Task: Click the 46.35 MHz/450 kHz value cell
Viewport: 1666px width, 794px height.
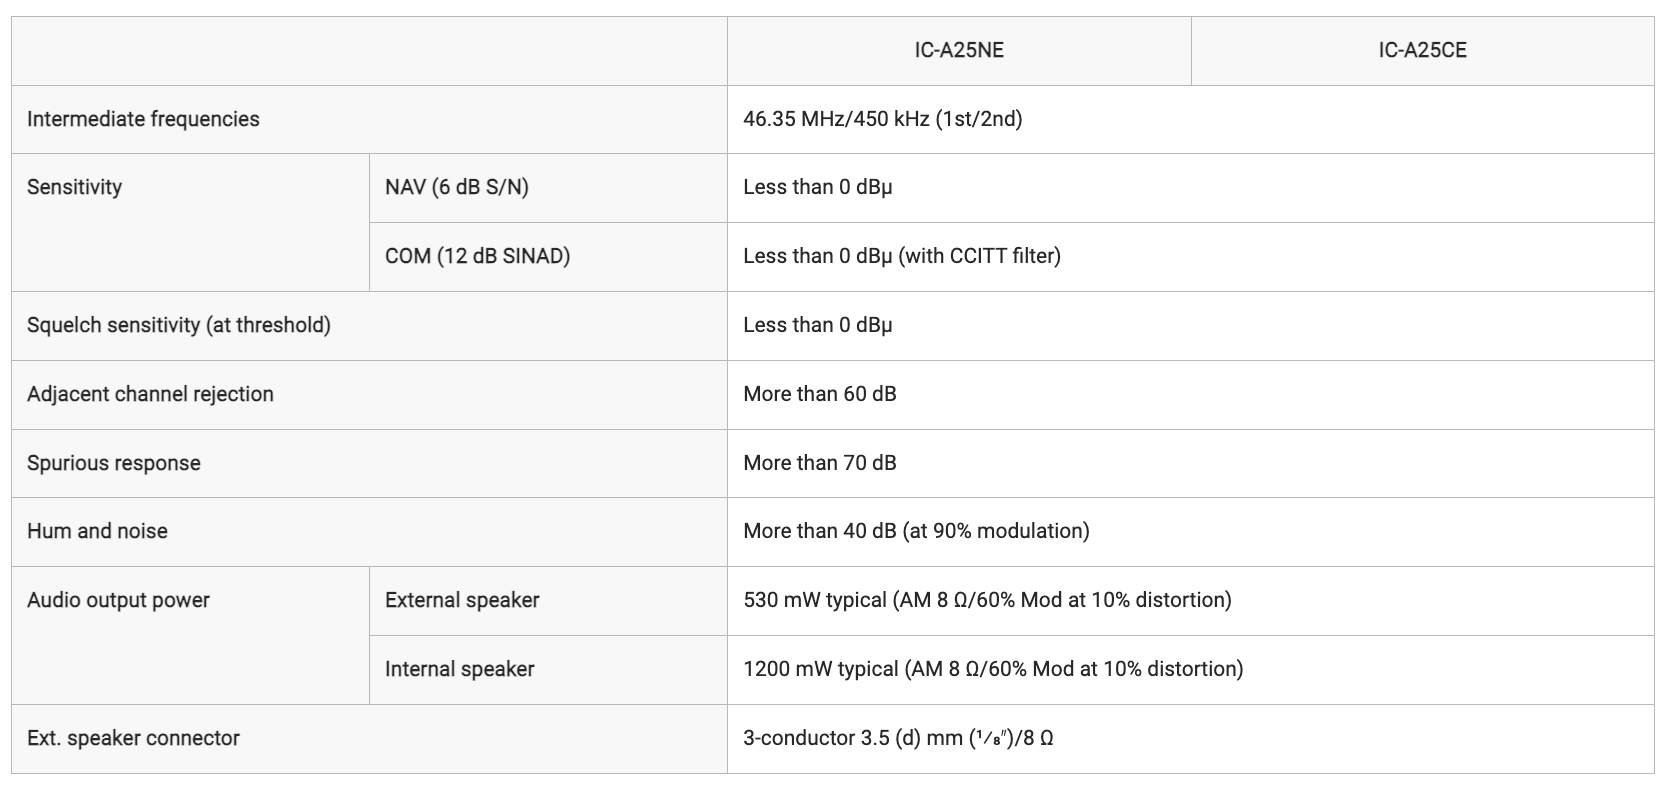Action: tap(1191, 119)
